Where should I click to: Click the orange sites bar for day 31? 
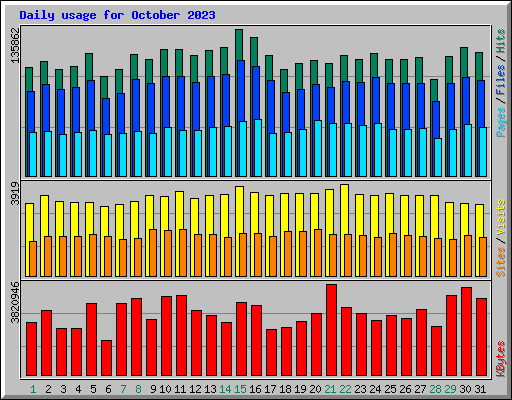pos(483,257)
